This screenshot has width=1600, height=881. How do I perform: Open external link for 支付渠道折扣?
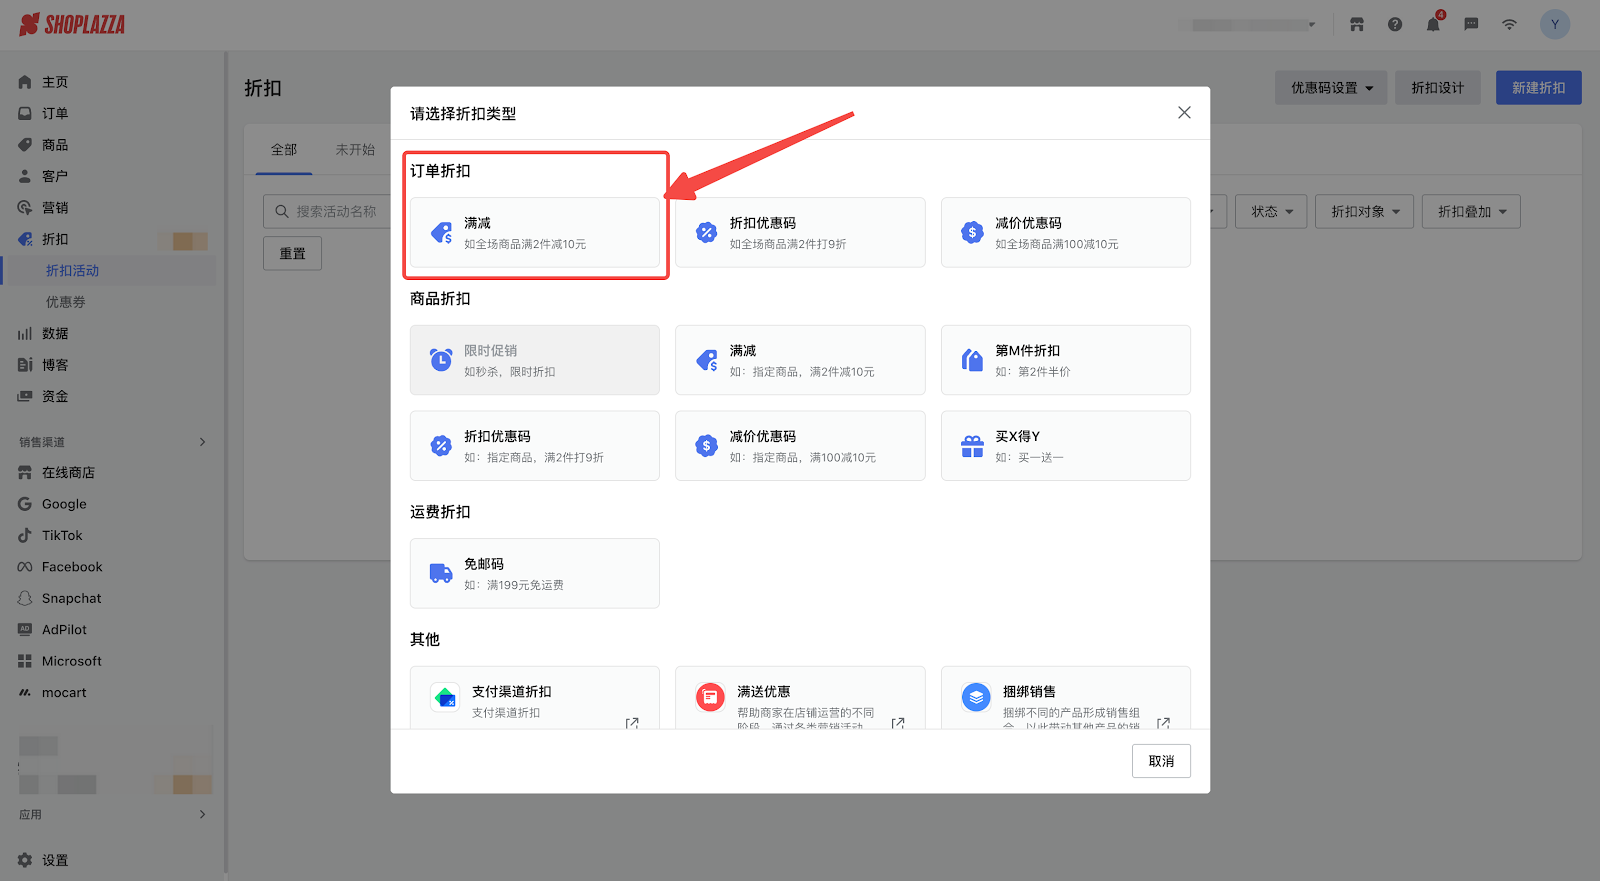click(632, 722)
